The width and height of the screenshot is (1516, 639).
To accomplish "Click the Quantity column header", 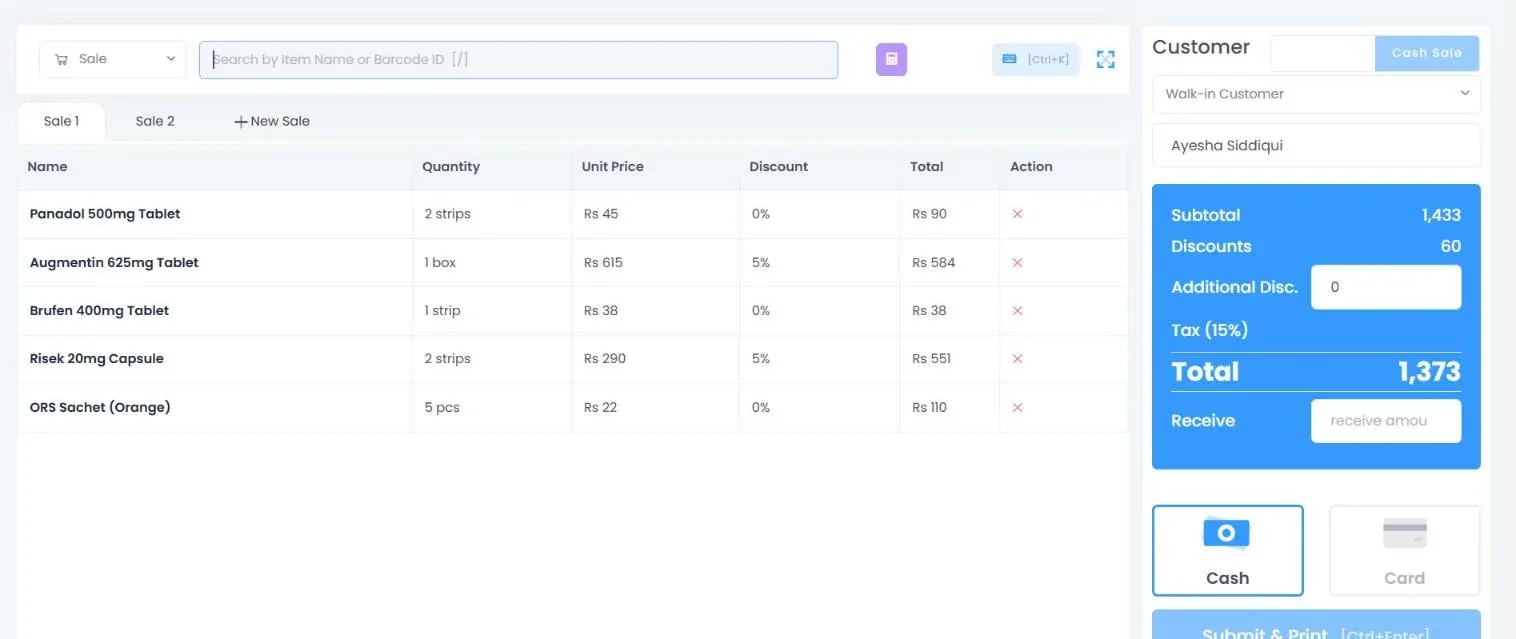I will point(451,167).
